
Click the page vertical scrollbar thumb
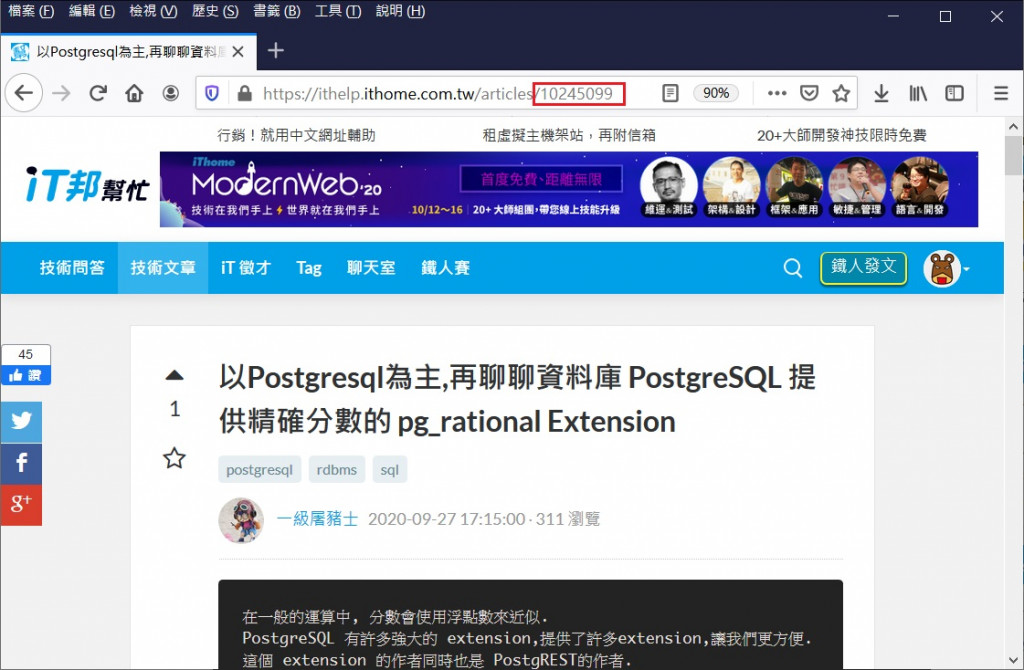pyautogui.click(x=1013, y=155)
